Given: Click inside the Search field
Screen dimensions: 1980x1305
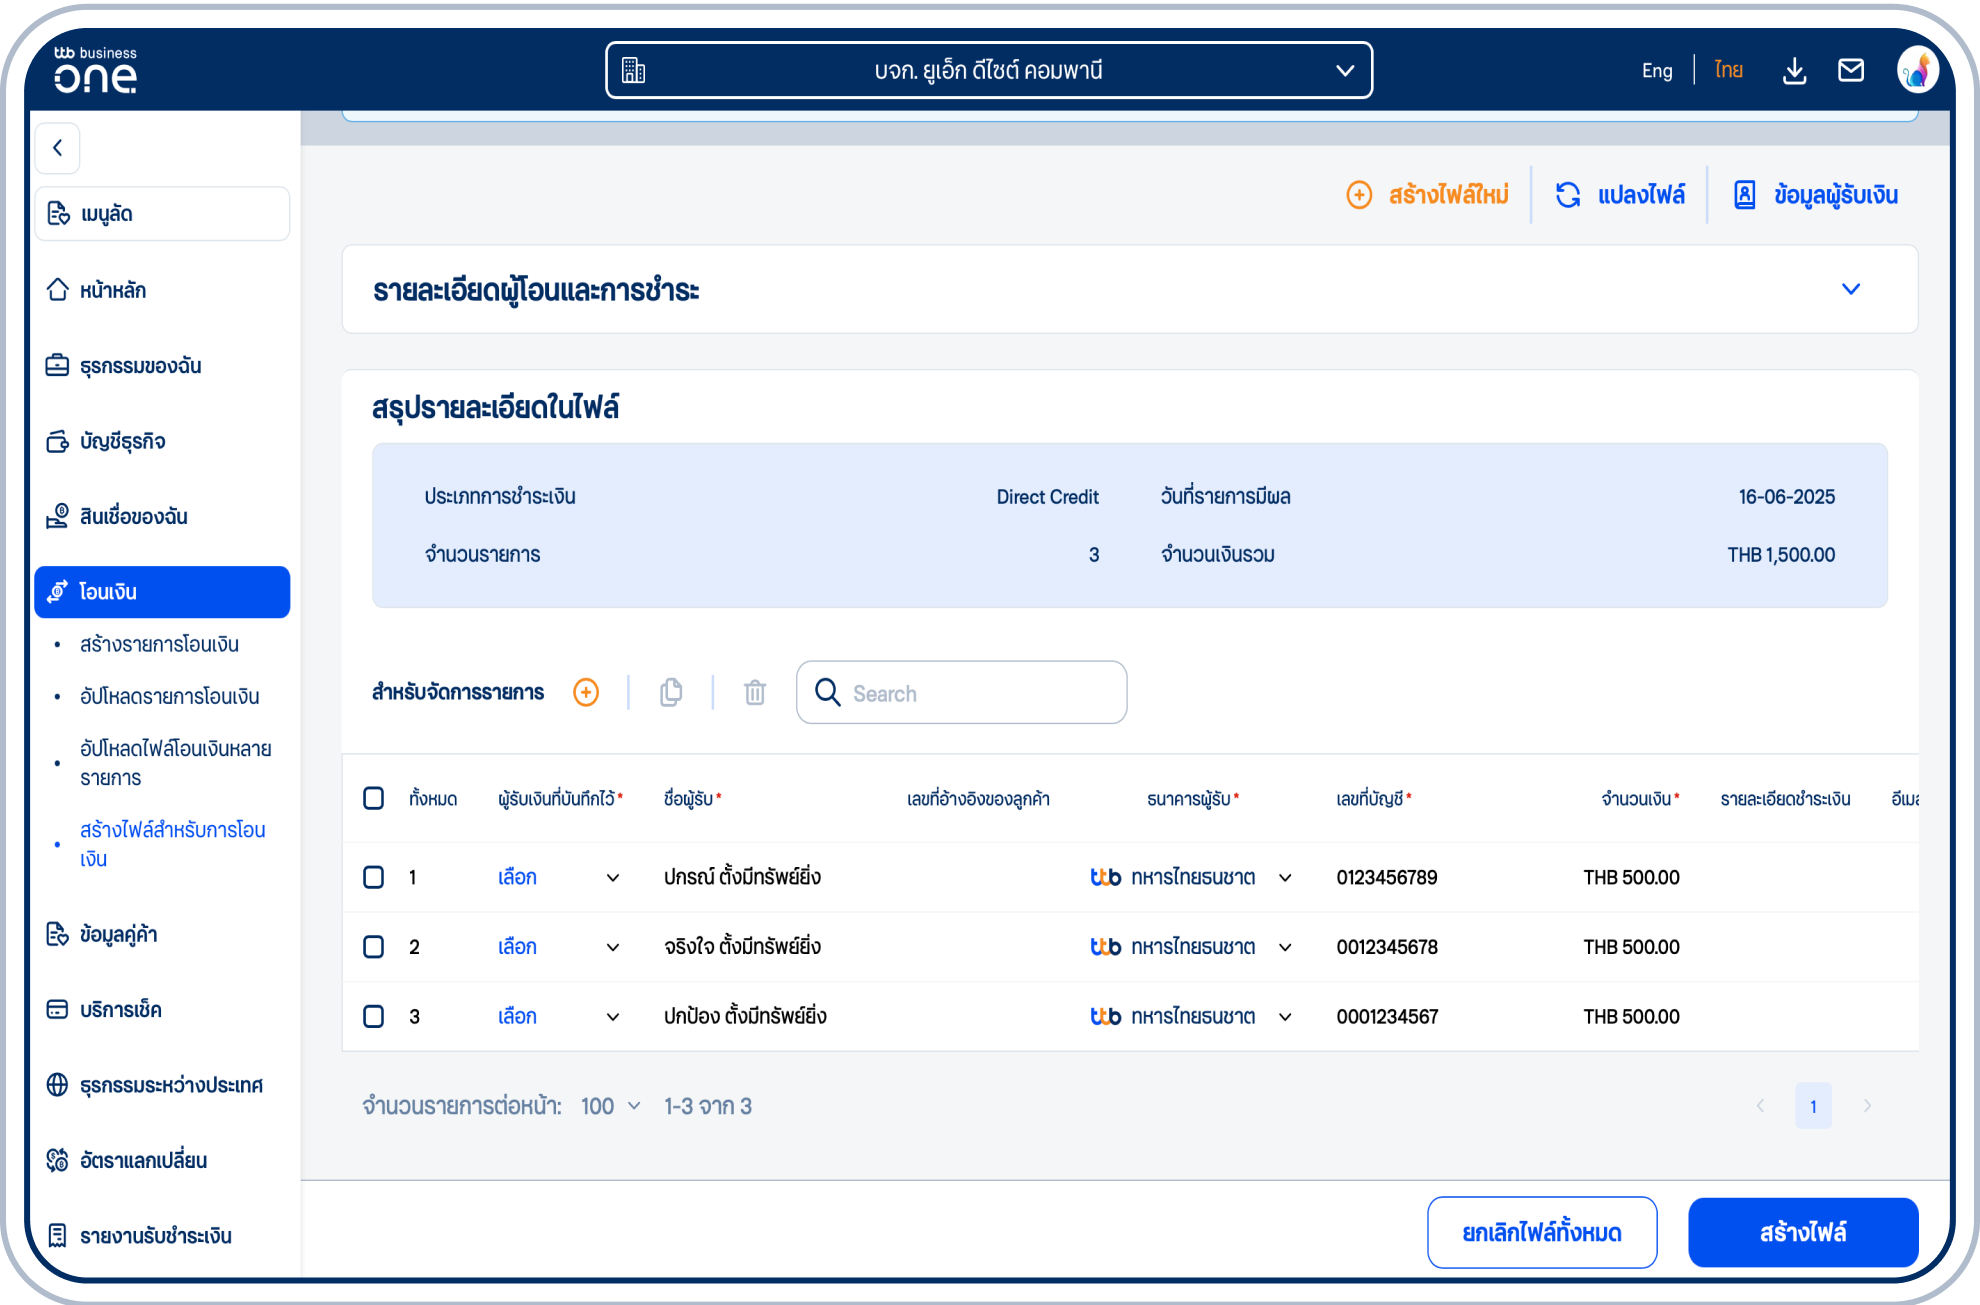Looking at the screenshot, I should [960, 692].
